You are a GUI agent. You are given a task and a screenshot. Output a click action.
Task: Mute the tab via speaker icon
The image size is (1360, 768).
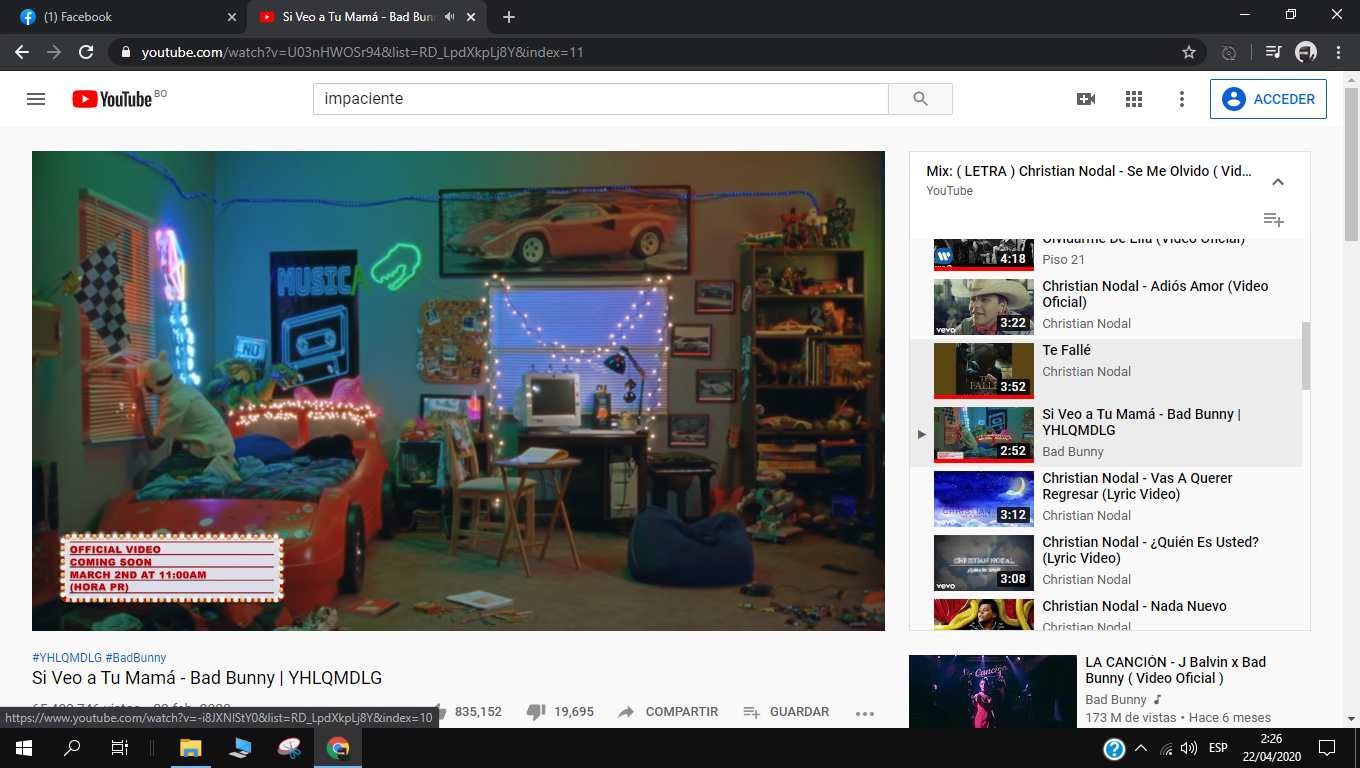point(449,17)
